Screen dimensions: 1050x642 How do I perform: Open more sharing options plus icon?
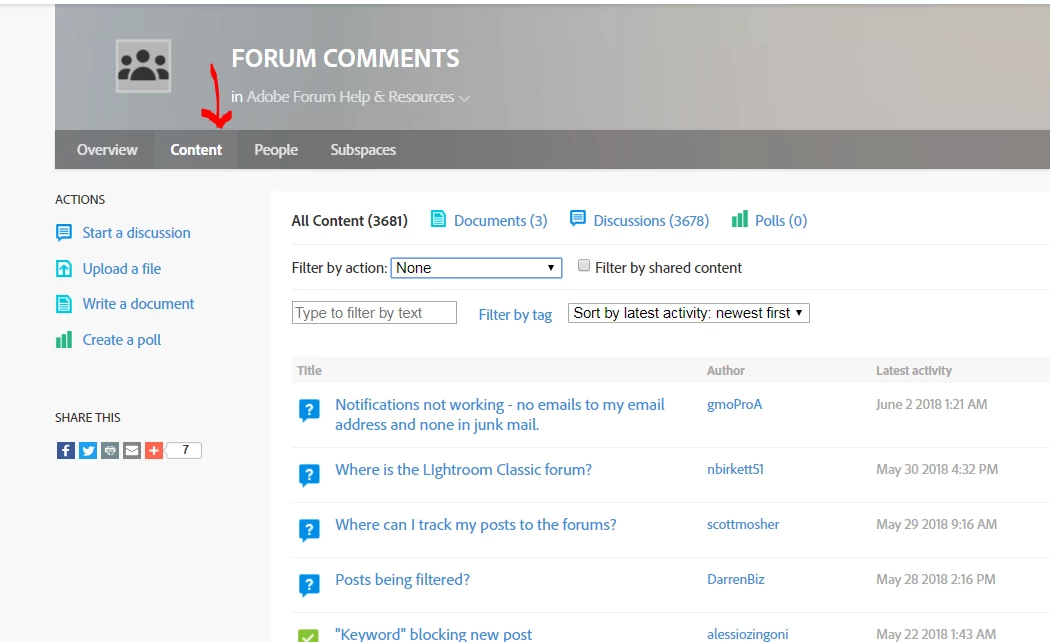[154, 451]
